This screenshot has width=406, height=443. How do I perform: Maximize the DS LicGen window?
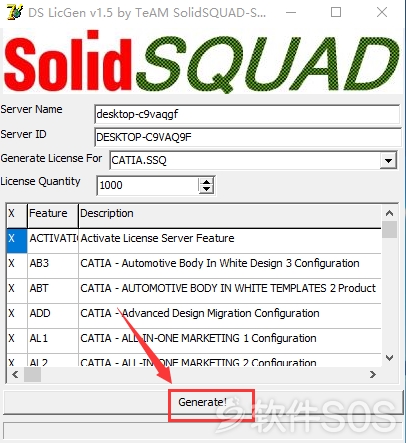(x=336, y=12)
